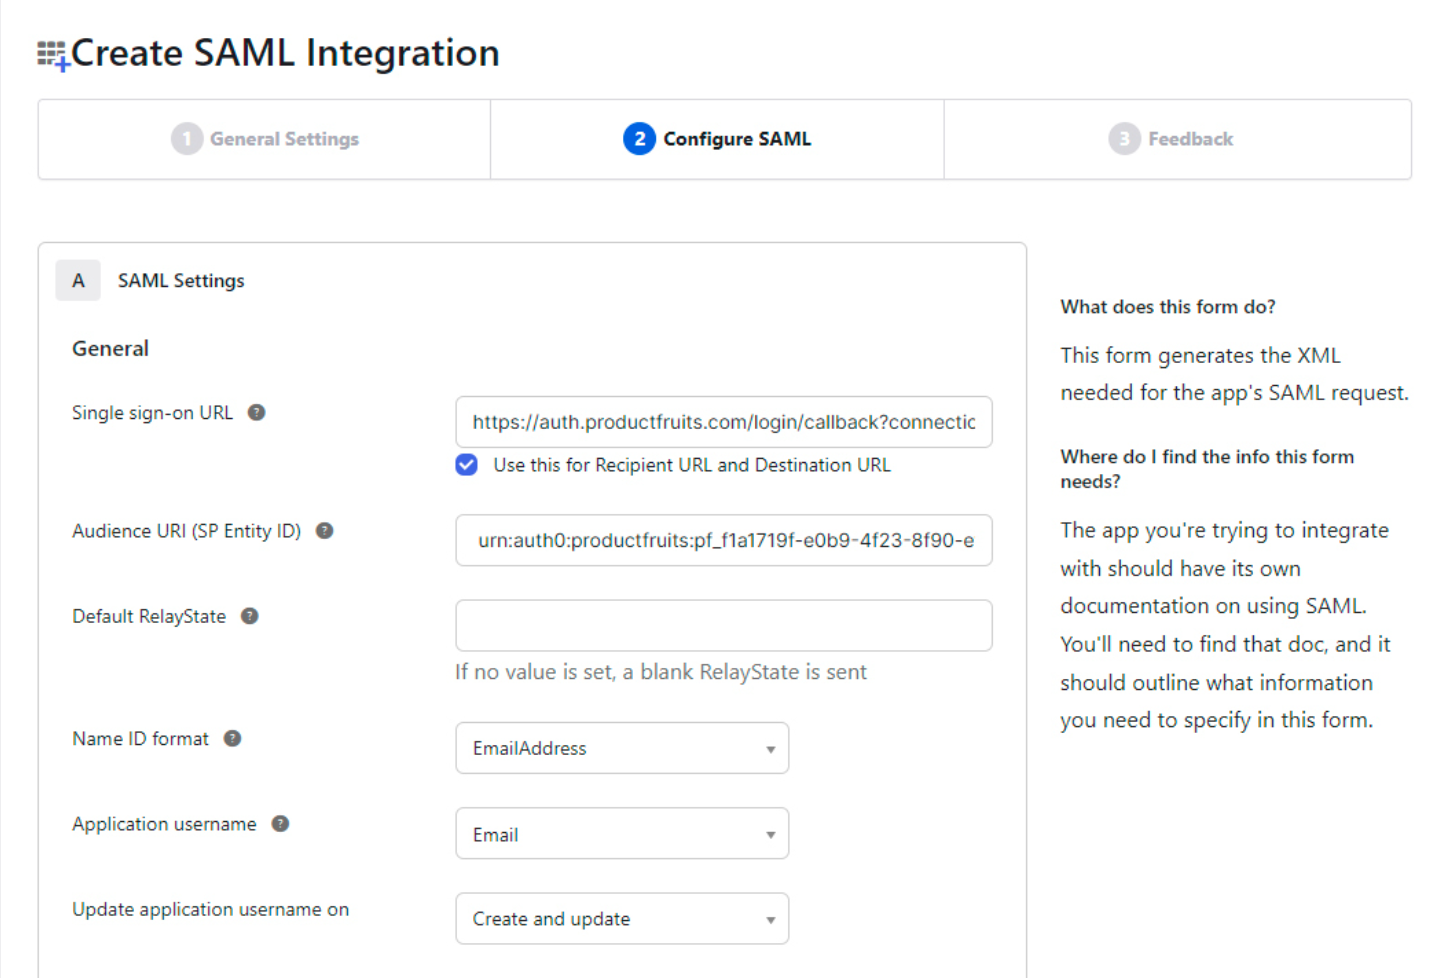Show help for Application username
Image resolution: width=1435 pixels, height=978 pixels.
click(x=281, y=824)
